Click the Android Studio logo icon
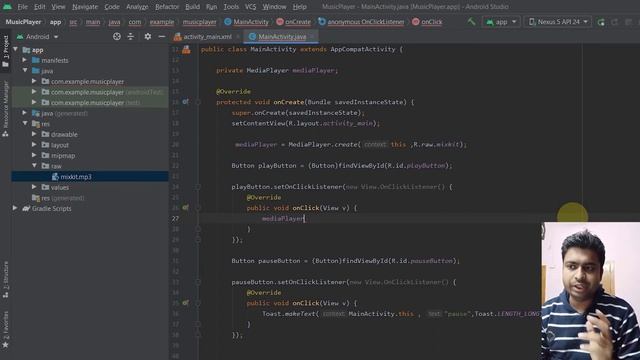The width and height of the screenshot is (640, 360). (x=7, y=7)
